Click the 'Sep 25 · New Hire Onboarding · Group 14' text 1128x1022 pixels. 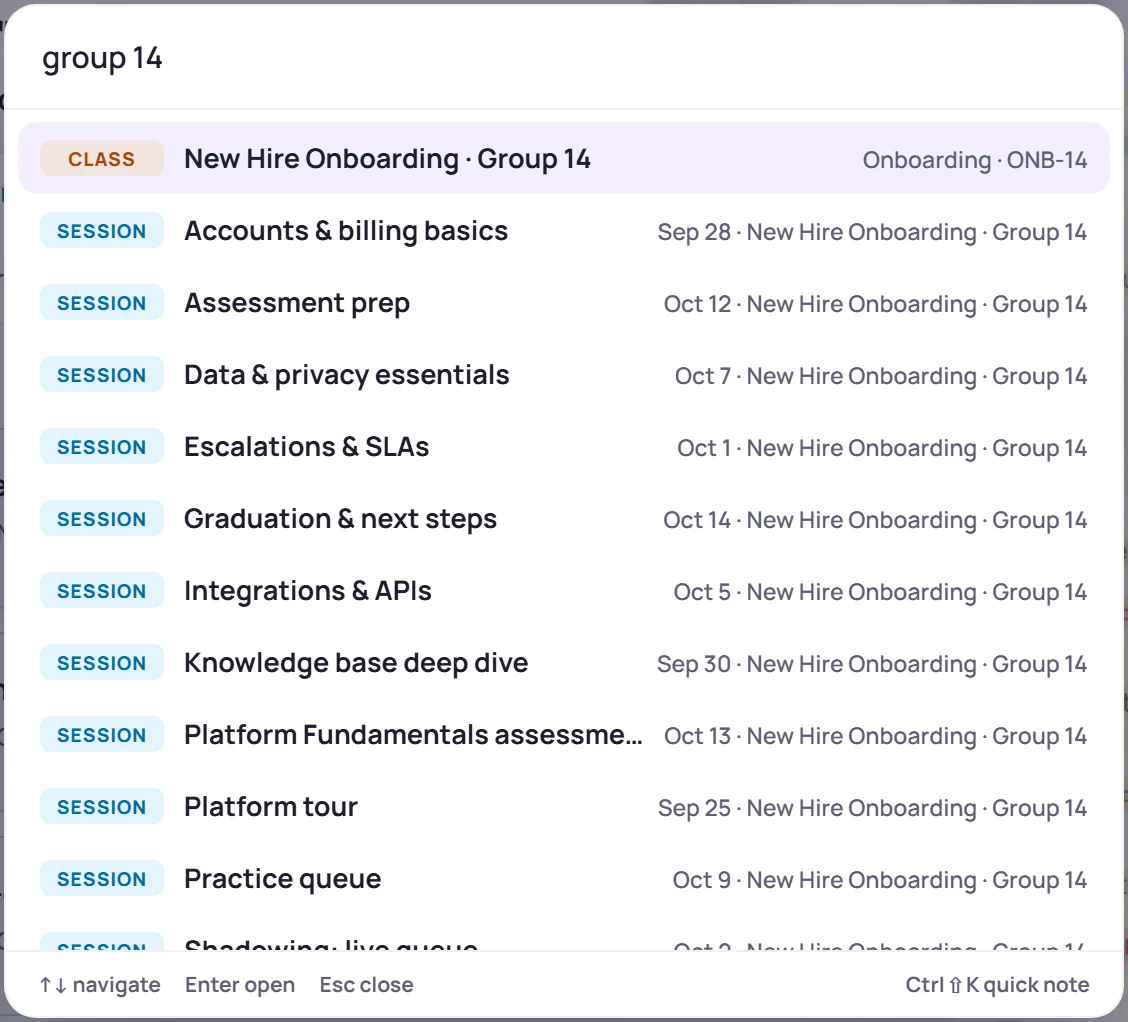point(873,808)
